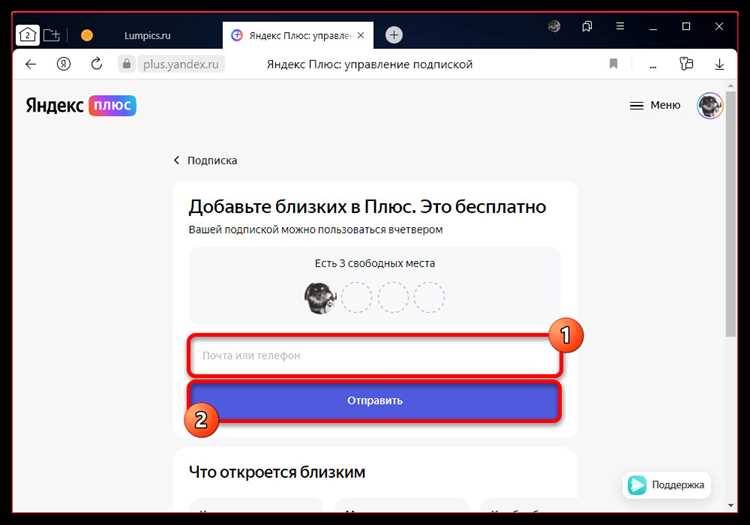This screenshot has width=750, height=525.
Task: Open the collections bookmark icon in title bar
Action: coord(587,26)
